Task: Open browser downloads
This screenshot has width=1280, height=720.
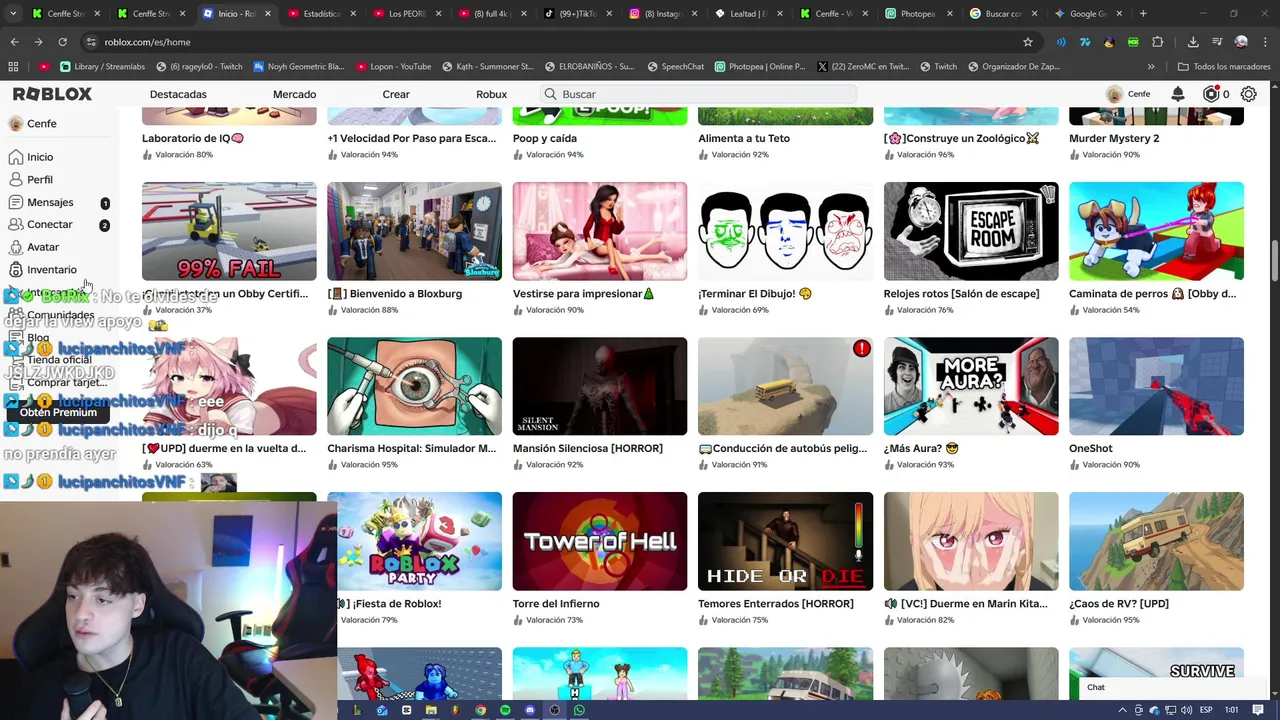Action: point(1193,42)
